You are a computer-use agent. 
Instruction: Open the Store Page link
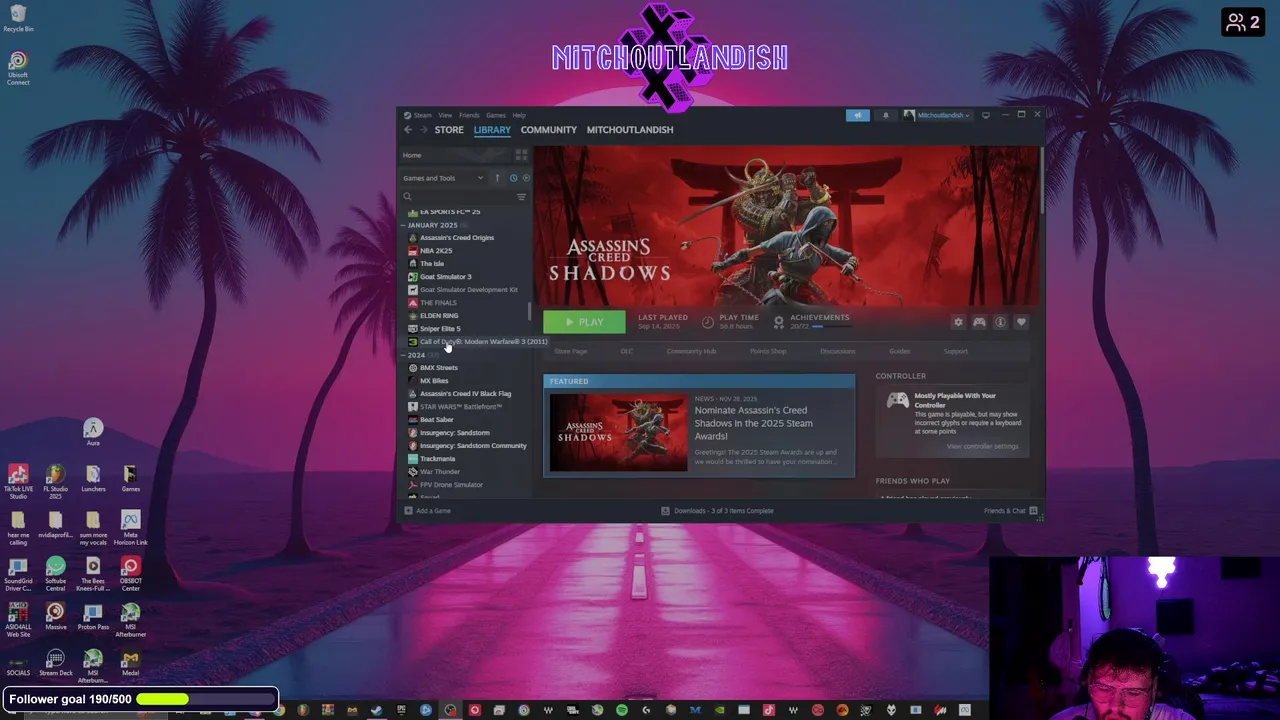[571, 351]
